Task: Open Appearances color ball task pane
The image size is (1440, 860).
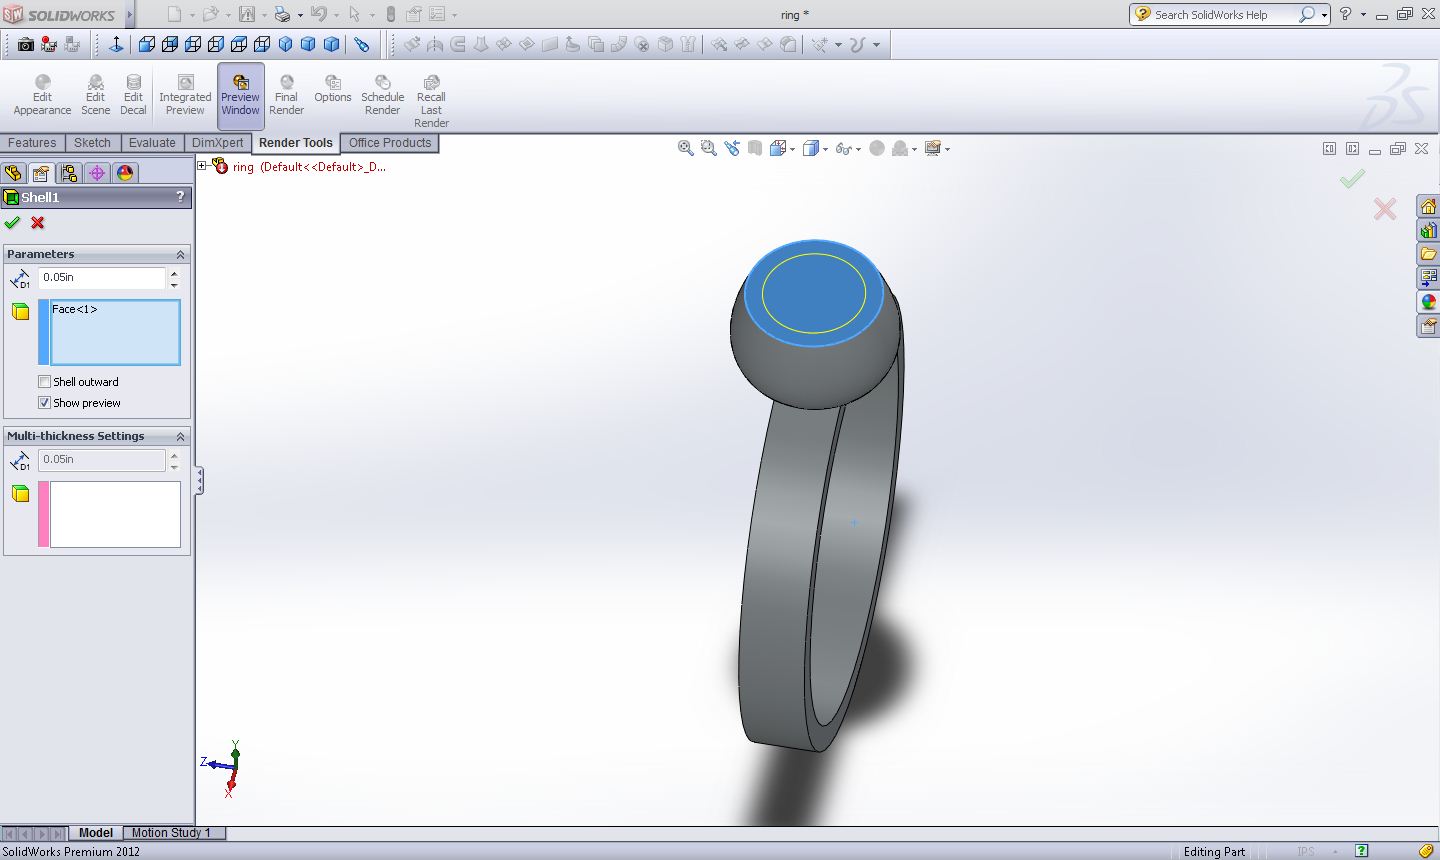Action: point(1428,302)
